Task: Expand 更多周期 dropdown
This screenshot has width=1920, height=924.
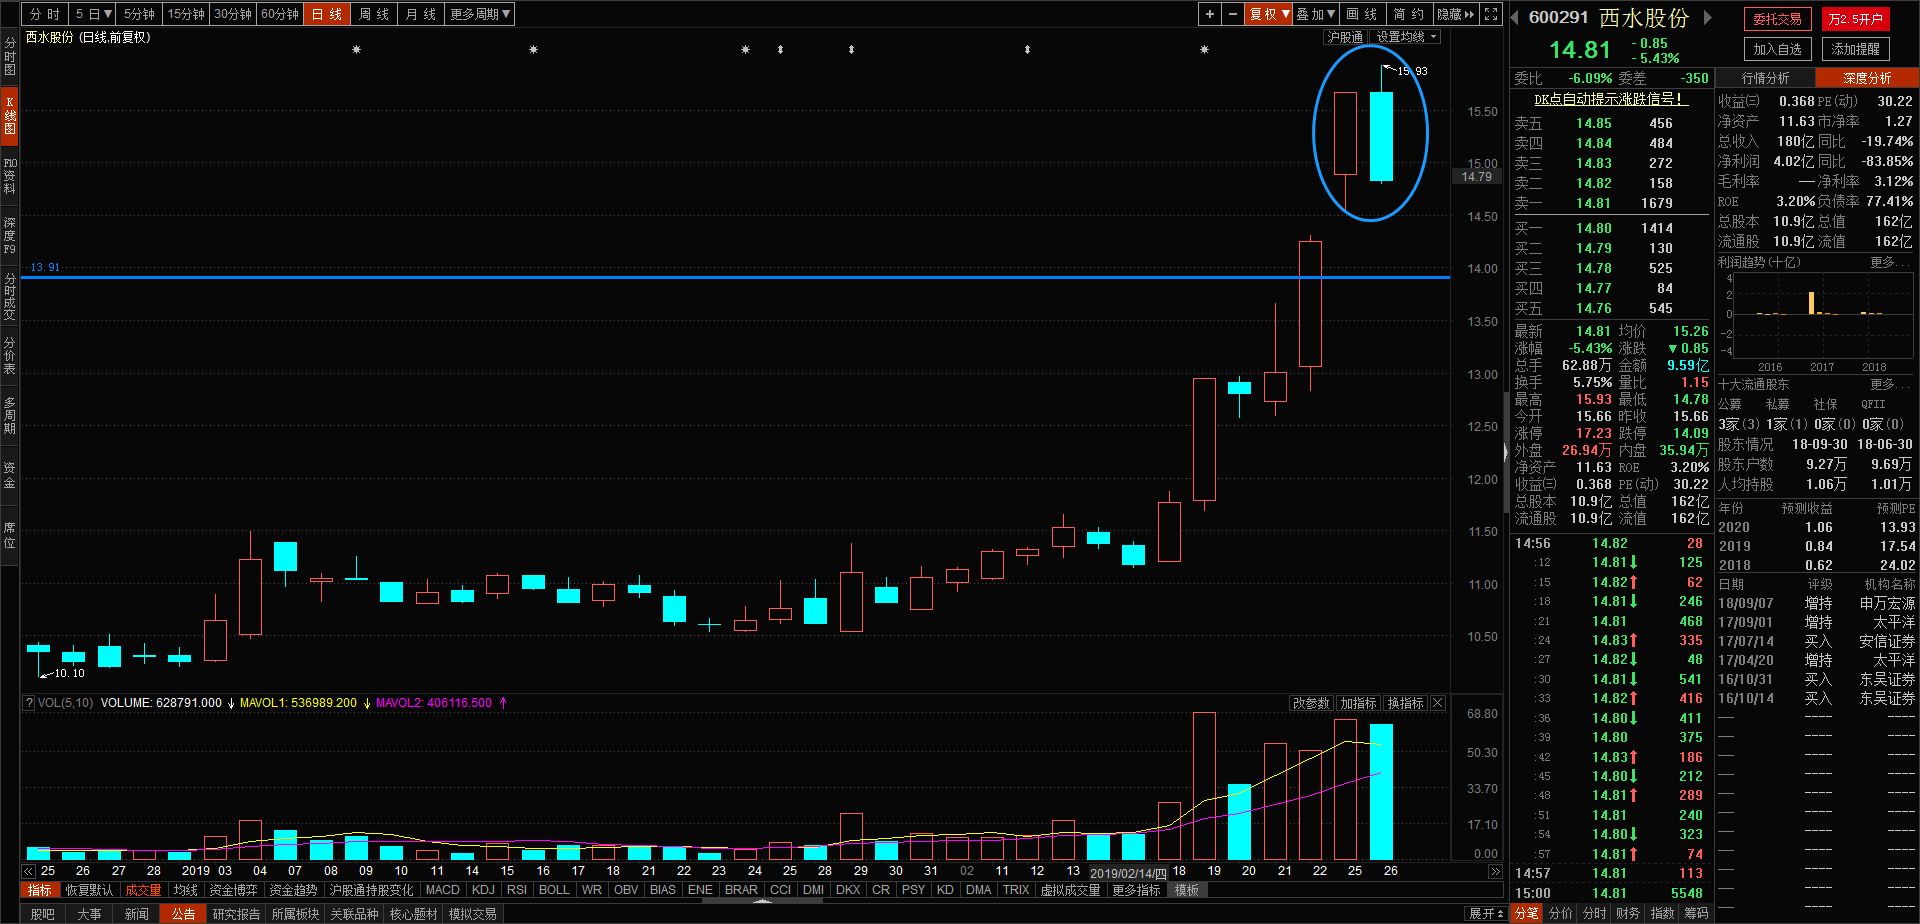Action: click(480, 14)
